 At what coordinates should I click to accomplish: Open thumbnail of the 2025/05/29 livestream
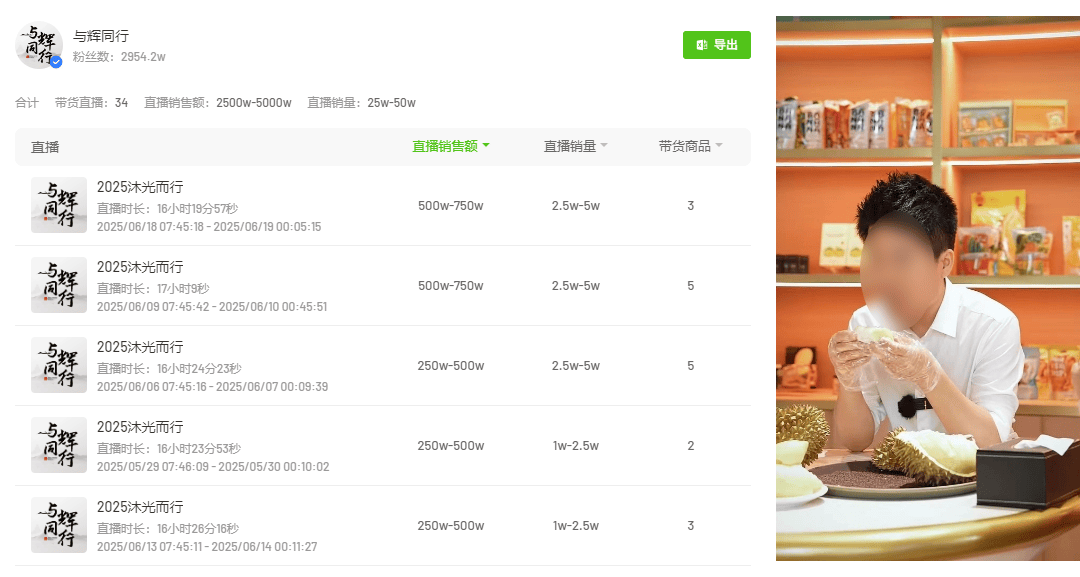[x=59, y=445]
